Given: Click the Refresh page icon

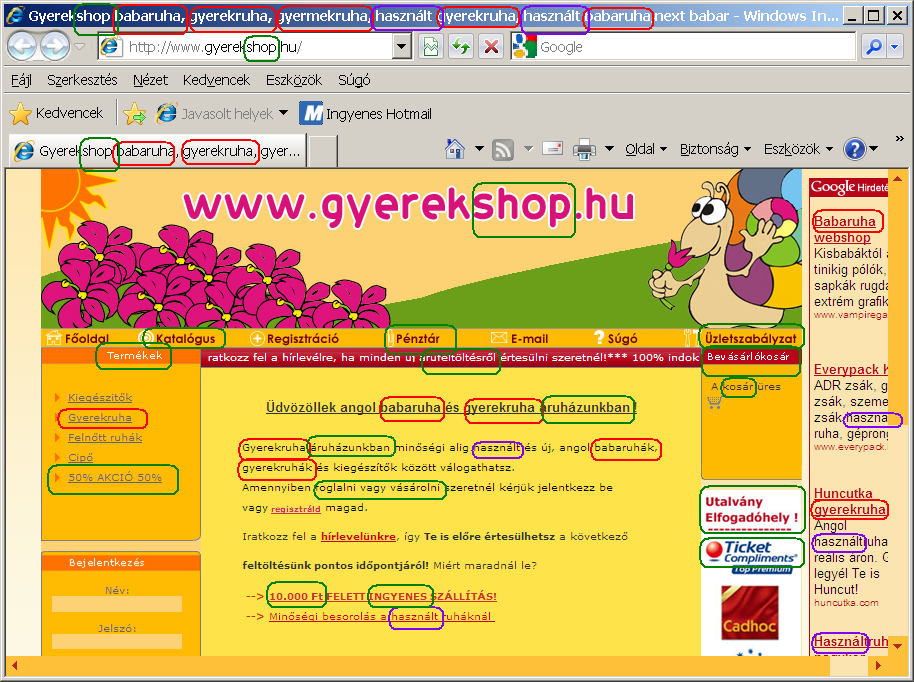Looking at the screenshot, I should 461,47.
